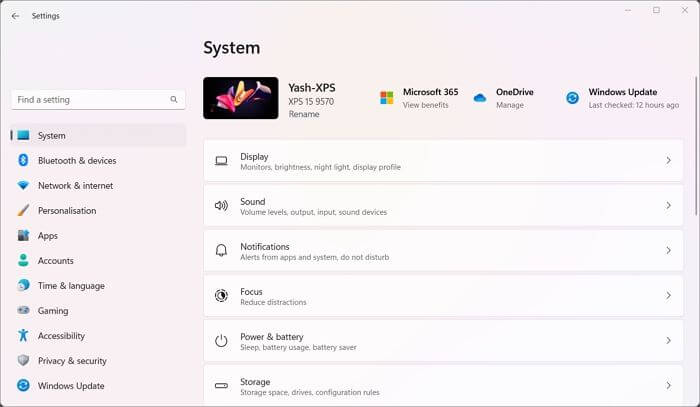Open Power & battery chevron
This screenshot has width=700, height=407.
(x=668, y=341)
